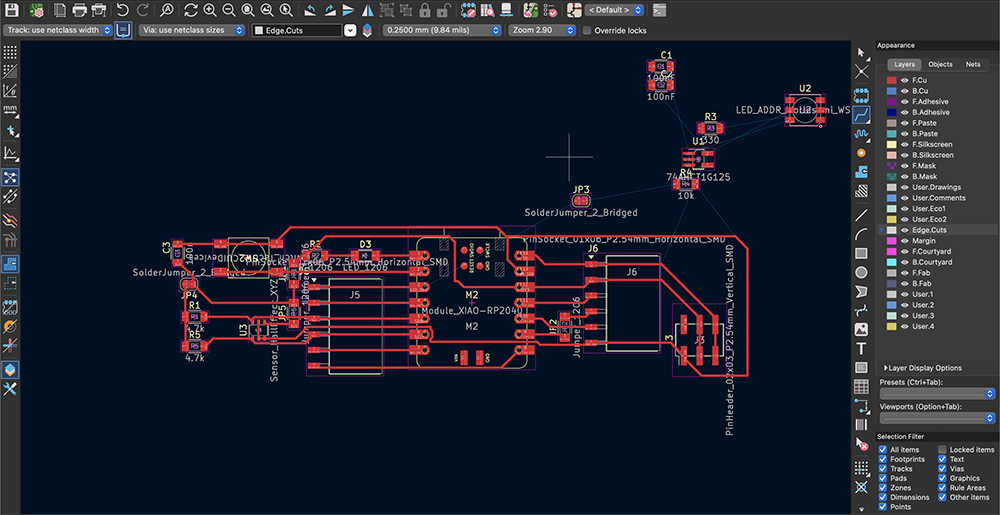Viewport: 1000px width, 515px height.
Task: Select the Draw Line tool
Action: pyautogui.click(x=862, y=215)
